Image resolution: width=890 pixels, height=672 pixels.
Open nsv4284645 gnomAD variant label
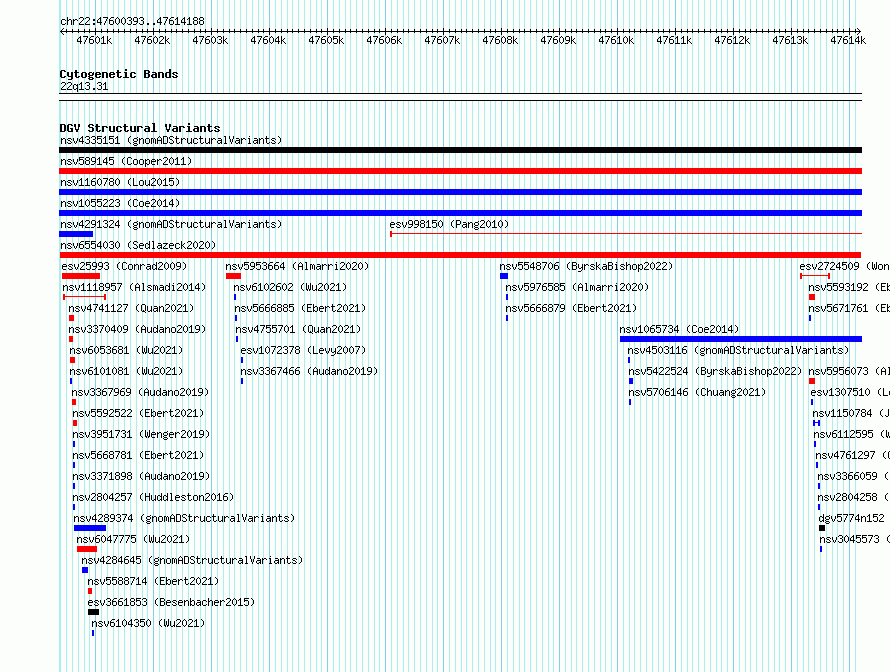(x=192, y=560)
